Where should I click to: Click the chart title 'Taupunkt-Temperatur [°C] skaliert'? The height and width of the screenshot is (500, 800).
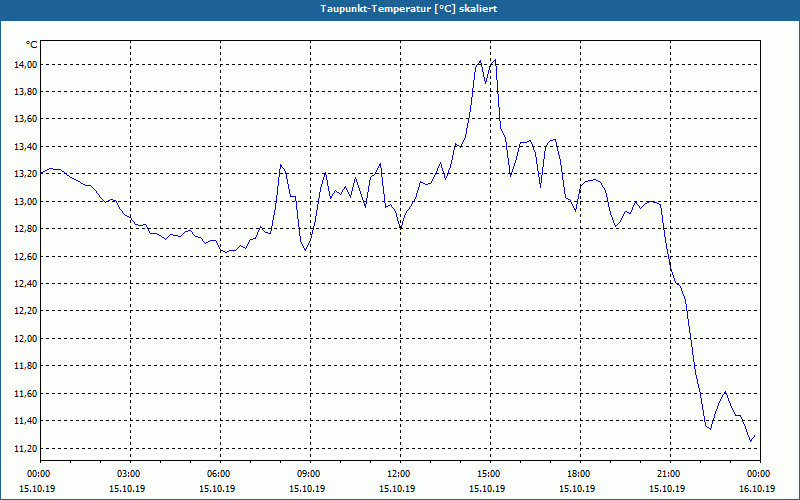click(409, 9)
